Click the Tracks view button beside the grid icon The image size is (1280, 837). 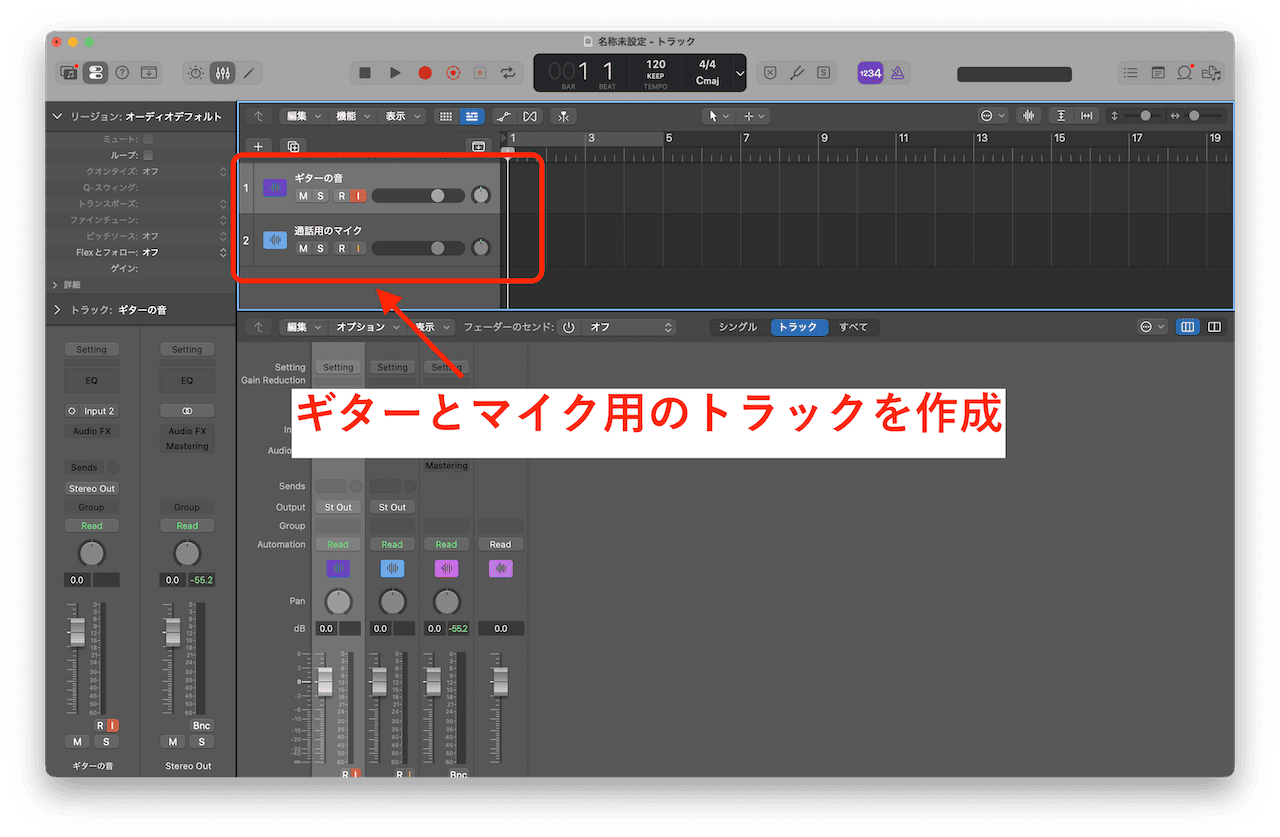pos(471,116)
